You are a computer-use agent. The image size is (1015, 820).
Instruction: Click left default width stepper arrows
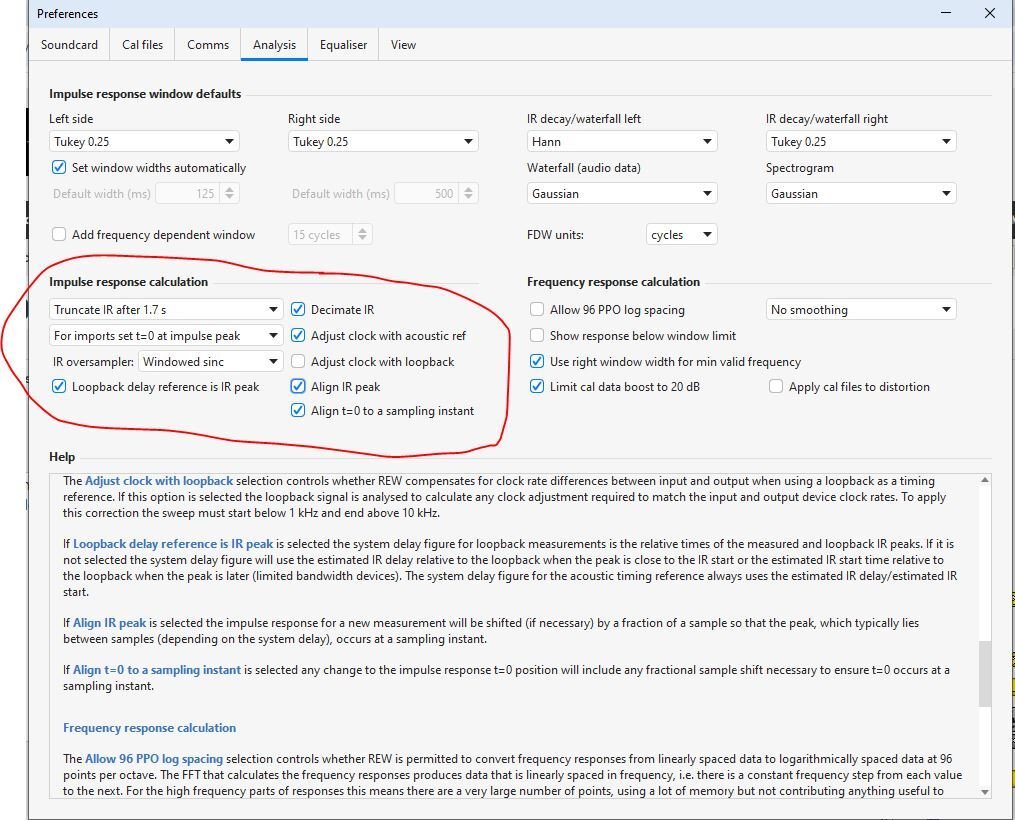tap(229, 193)
